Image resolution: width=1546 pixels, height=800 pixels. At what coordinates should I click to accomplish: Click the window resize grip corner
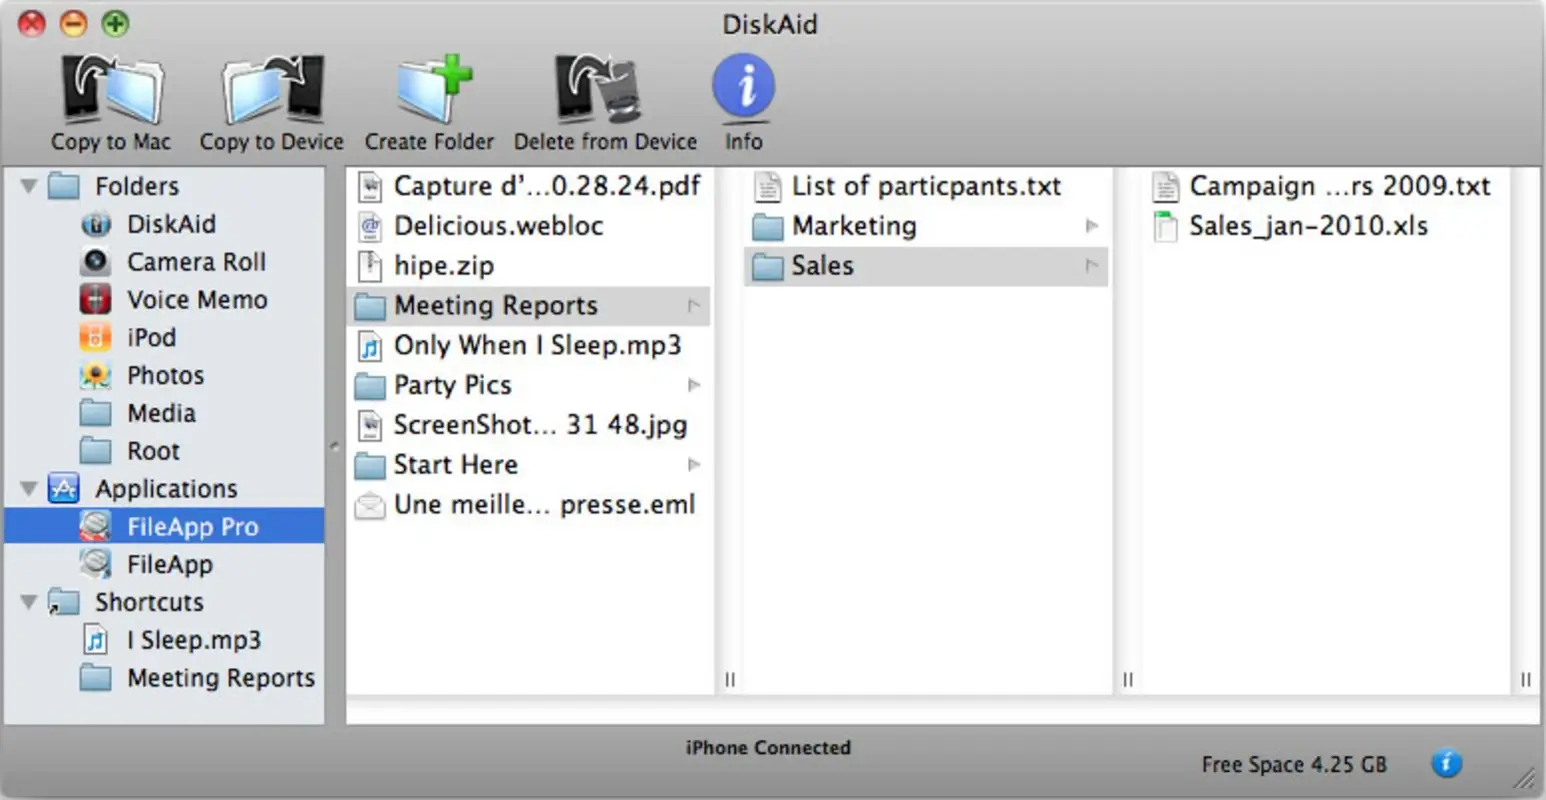click(1524, 777)
